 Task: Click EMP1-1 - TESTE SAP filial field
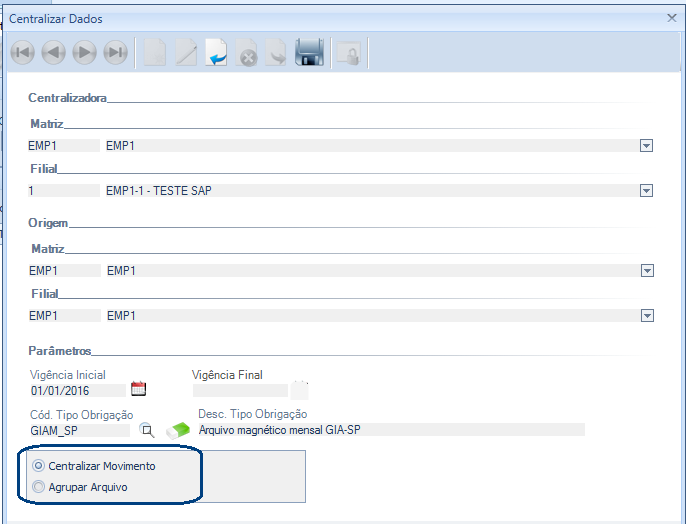pyautogui.click(x=372, y=191)
